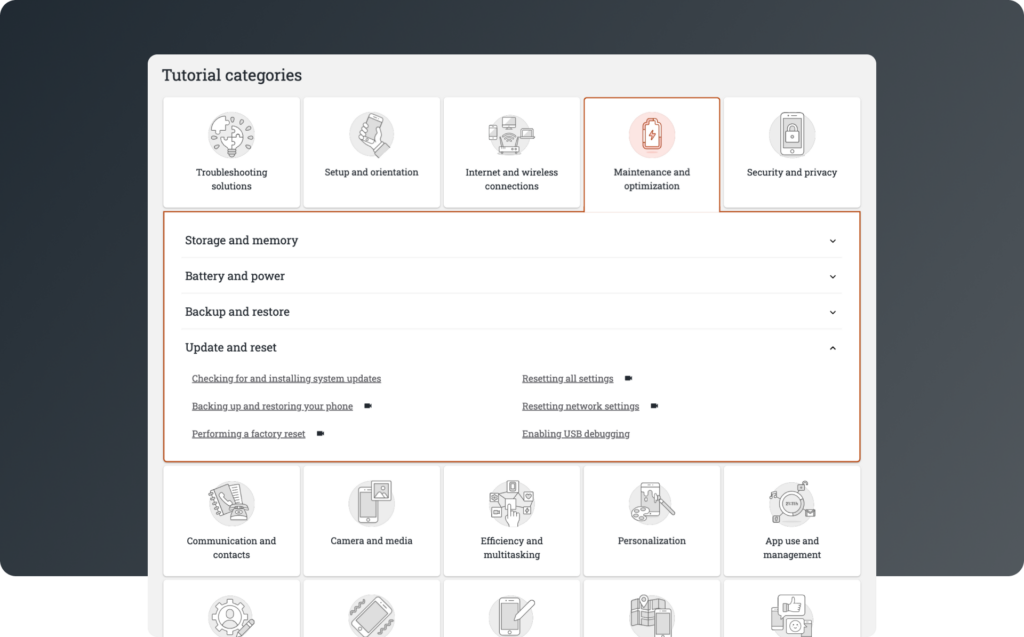Click the thumbs-up feedback icon

tap(792, 615)
